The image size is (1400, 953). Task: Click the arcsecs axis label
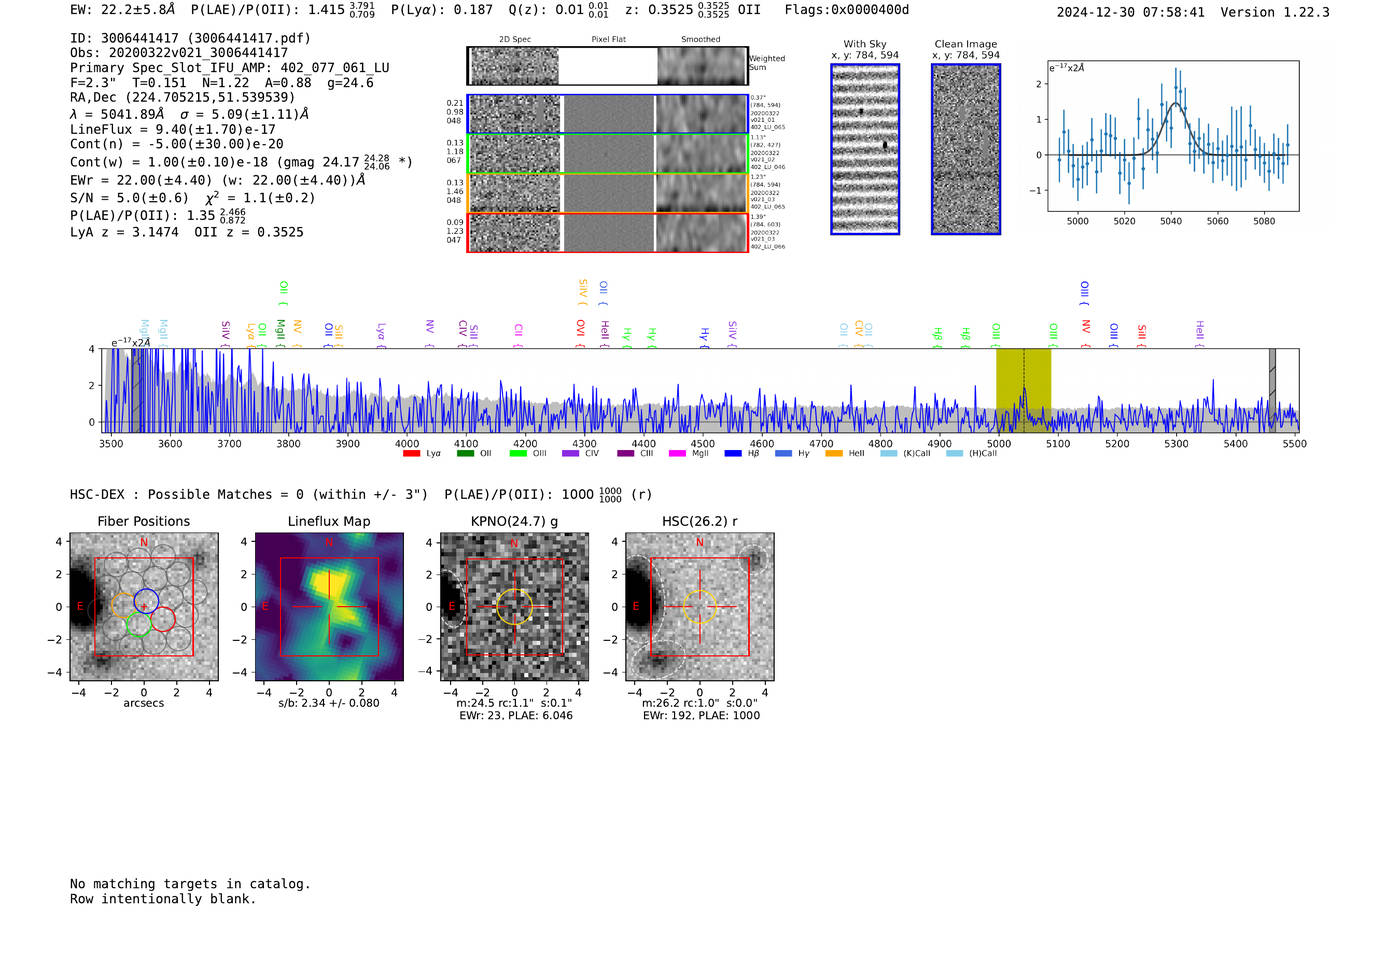point(144,703)
